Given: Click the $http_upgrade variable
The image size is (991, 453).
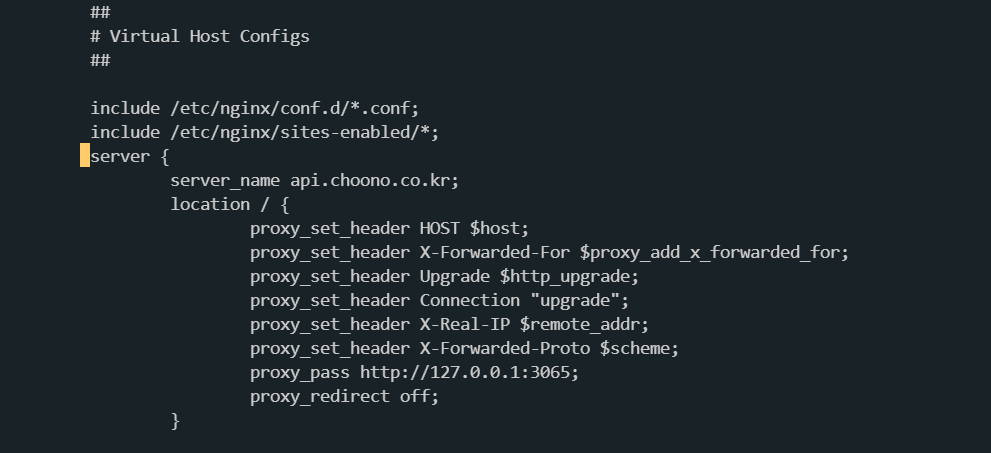Looking at the screenshot, I should (x=566, y=277).
